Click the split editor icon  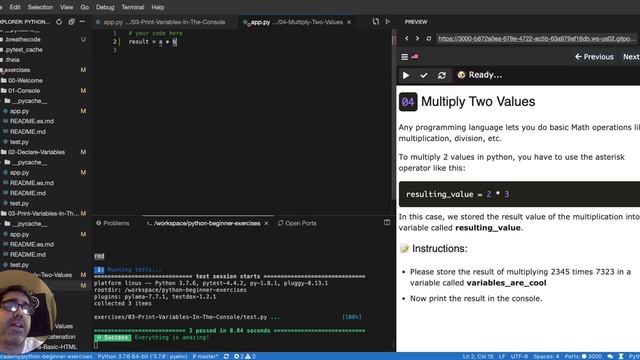[x=376, y=22]
